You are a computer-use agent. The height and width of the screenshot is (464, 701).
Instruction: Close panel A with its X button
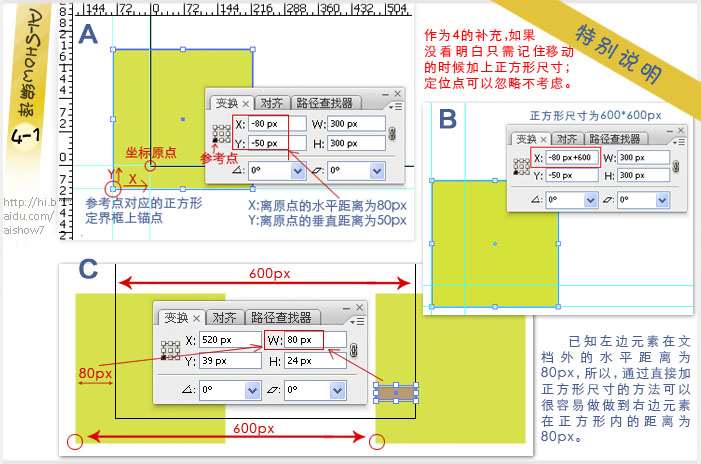(397, 94)
